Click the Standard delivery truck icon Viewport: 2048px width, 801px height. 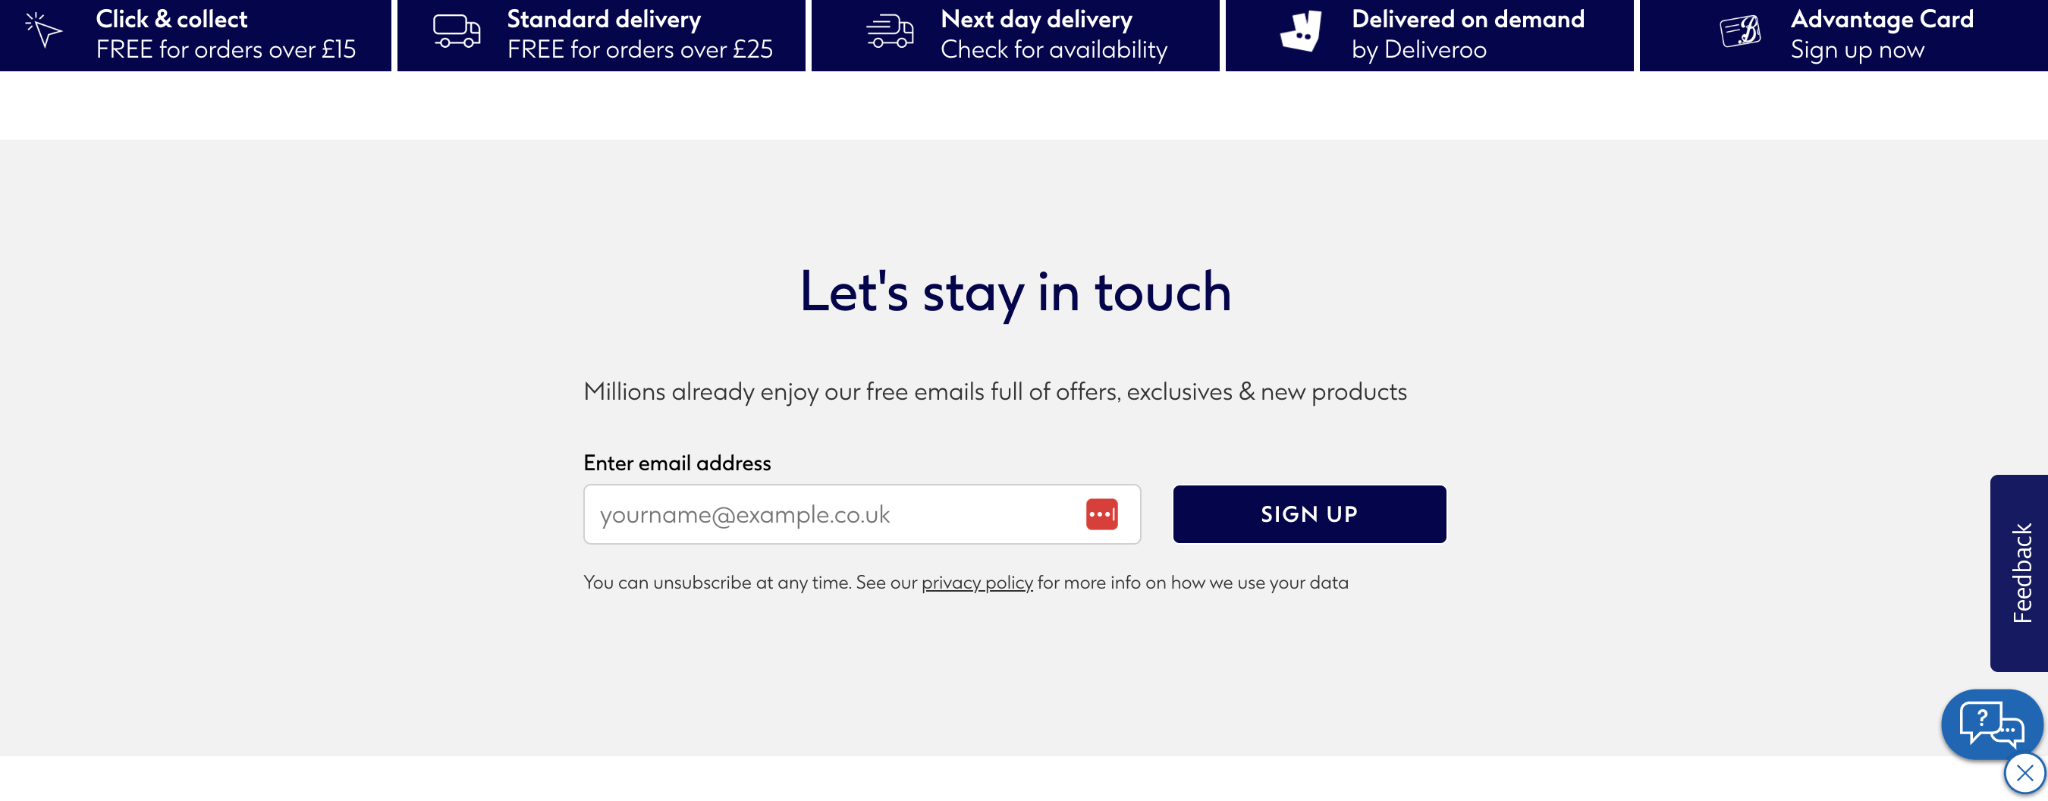pyautogui.click(x=456, y=31)
